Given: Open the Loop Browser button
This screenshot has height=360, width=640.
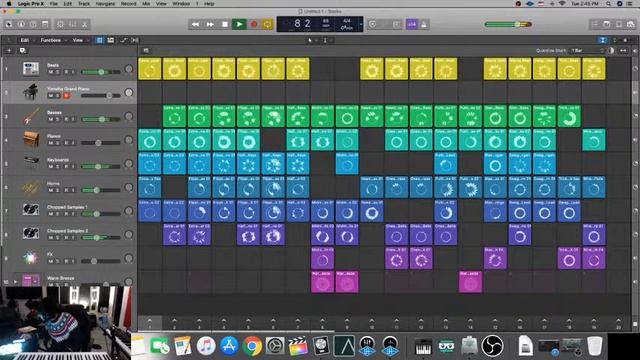Looking at the screenshot, I should tap(619, 24).
